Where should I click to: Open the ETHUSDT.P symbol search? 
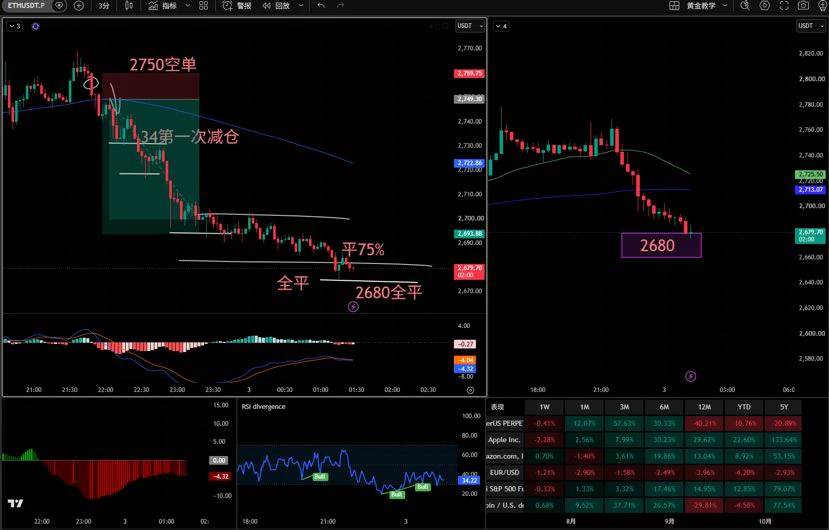click(25, 6)
